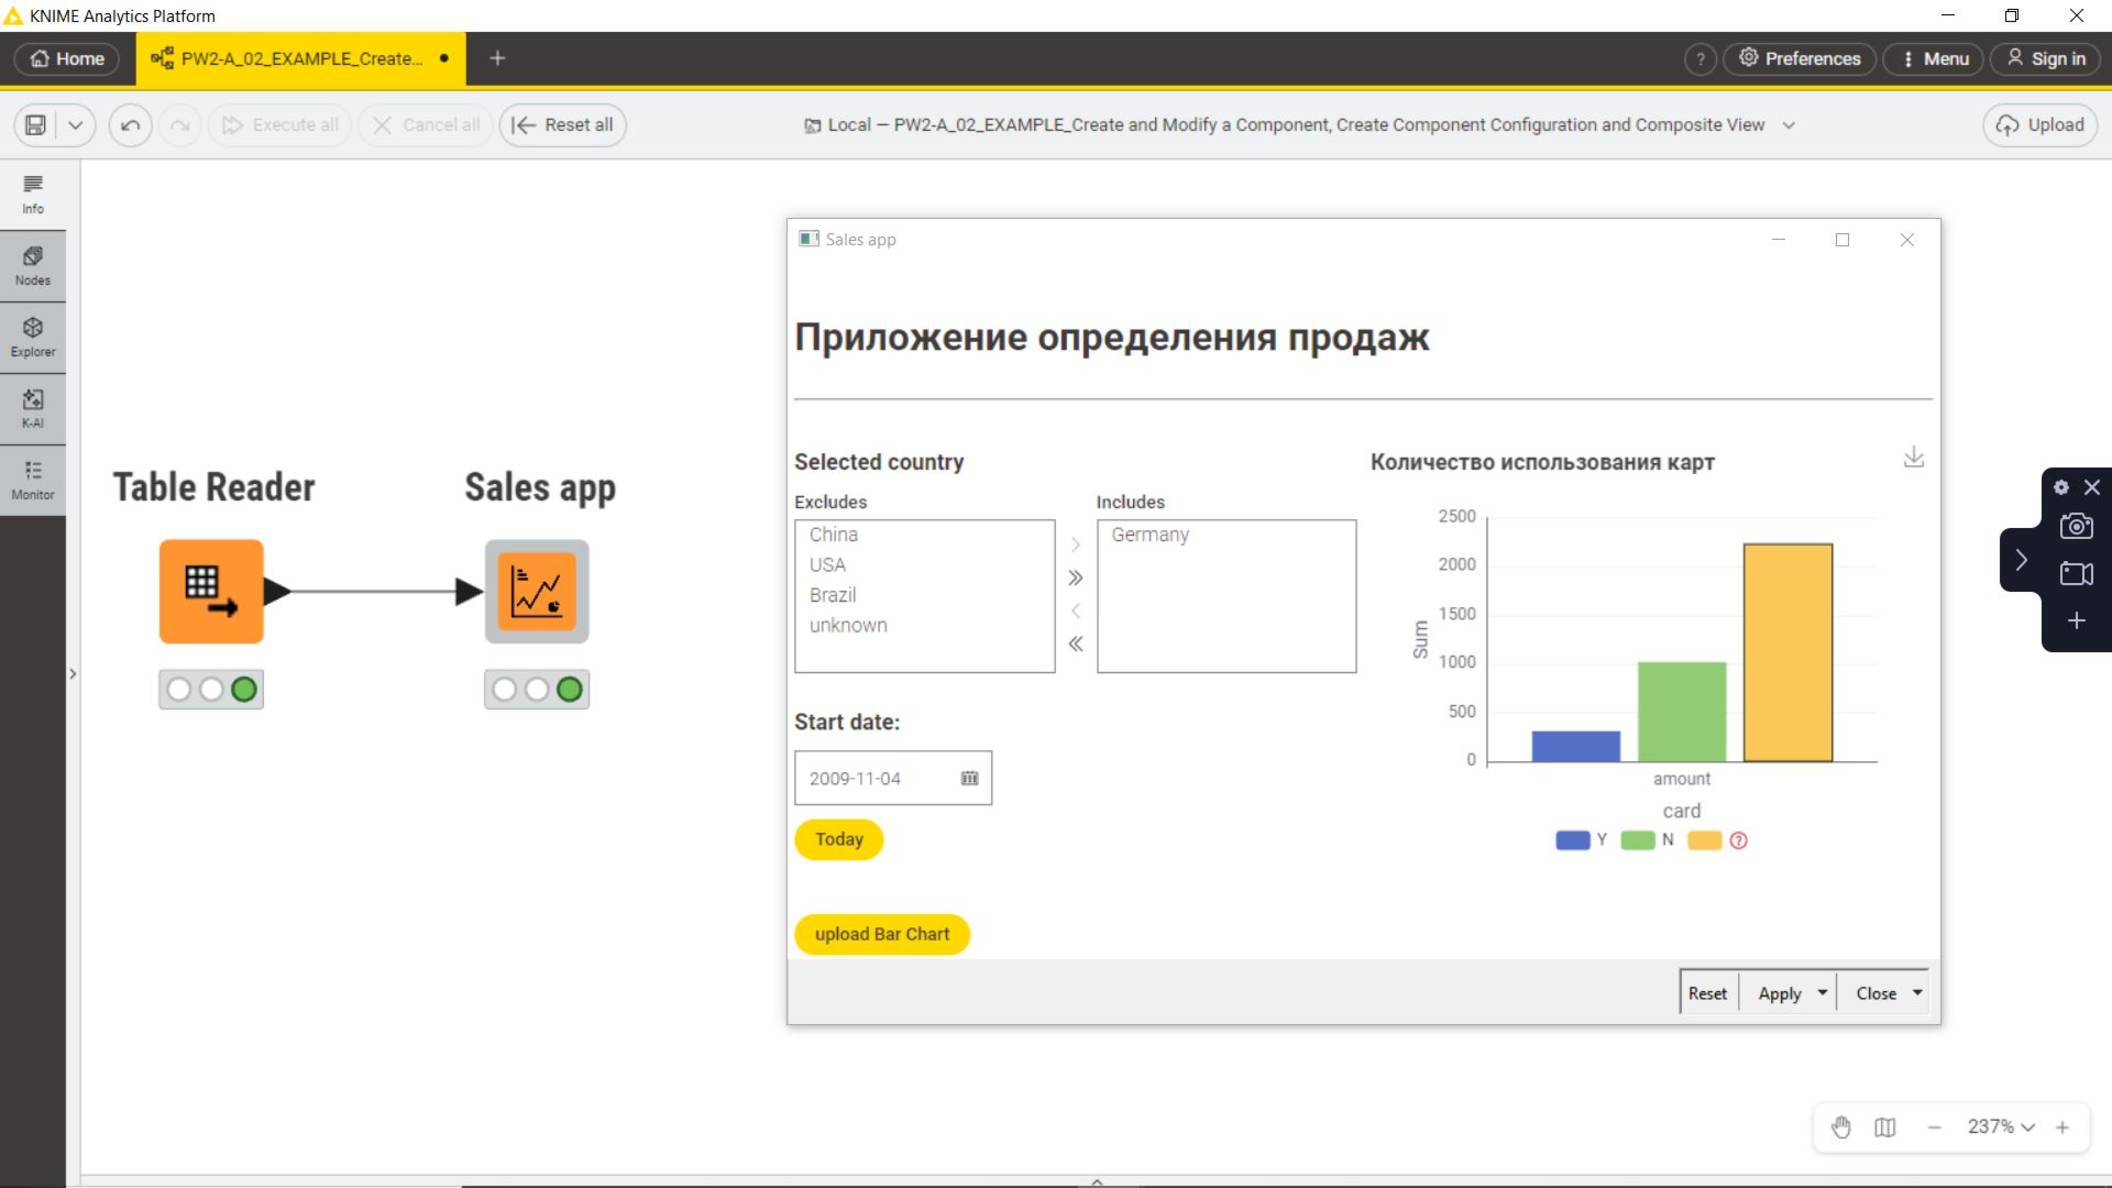Screen dimensions: 2112x1188
Task: Open the Explorer sidebar panel
Action: (x=33, y=337)
